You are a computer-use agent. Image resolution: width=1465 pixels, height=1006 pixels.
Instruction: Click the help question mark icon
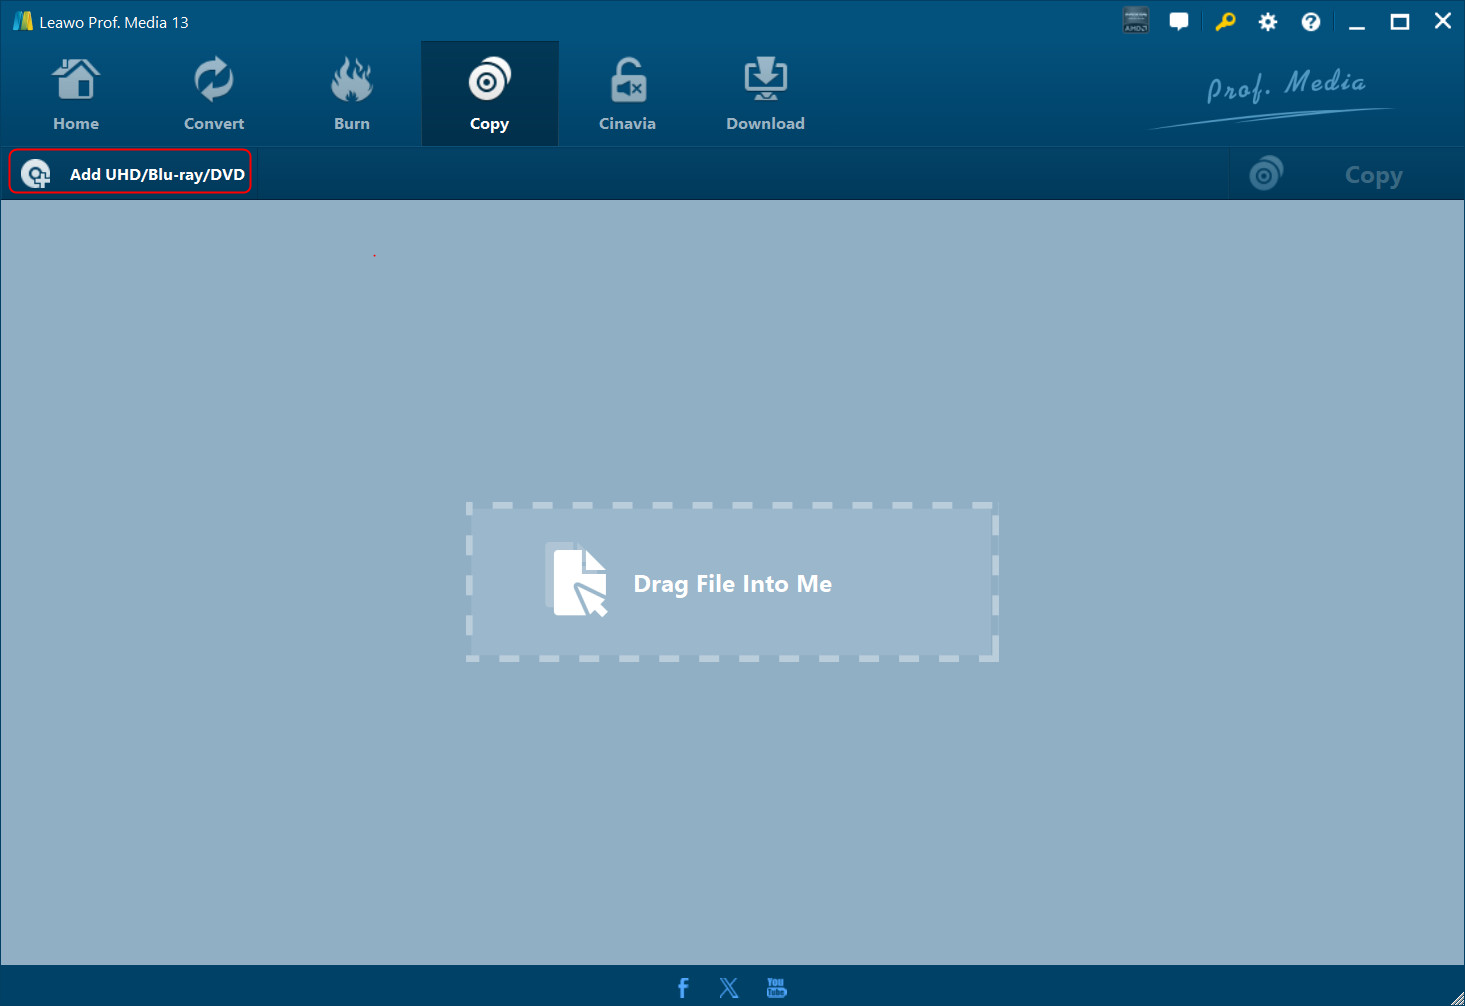click(1310, 21)
